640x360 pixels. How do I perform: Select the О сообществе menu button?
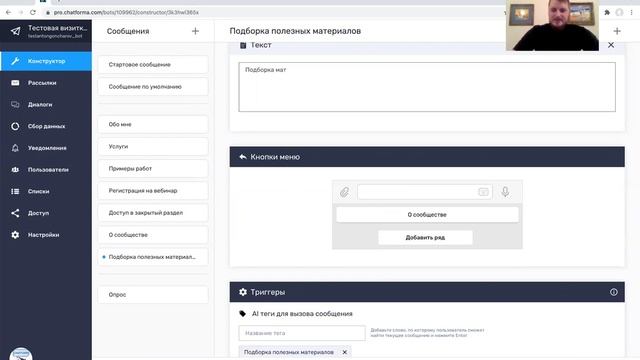pyautogui.click(x=427, y=215)
